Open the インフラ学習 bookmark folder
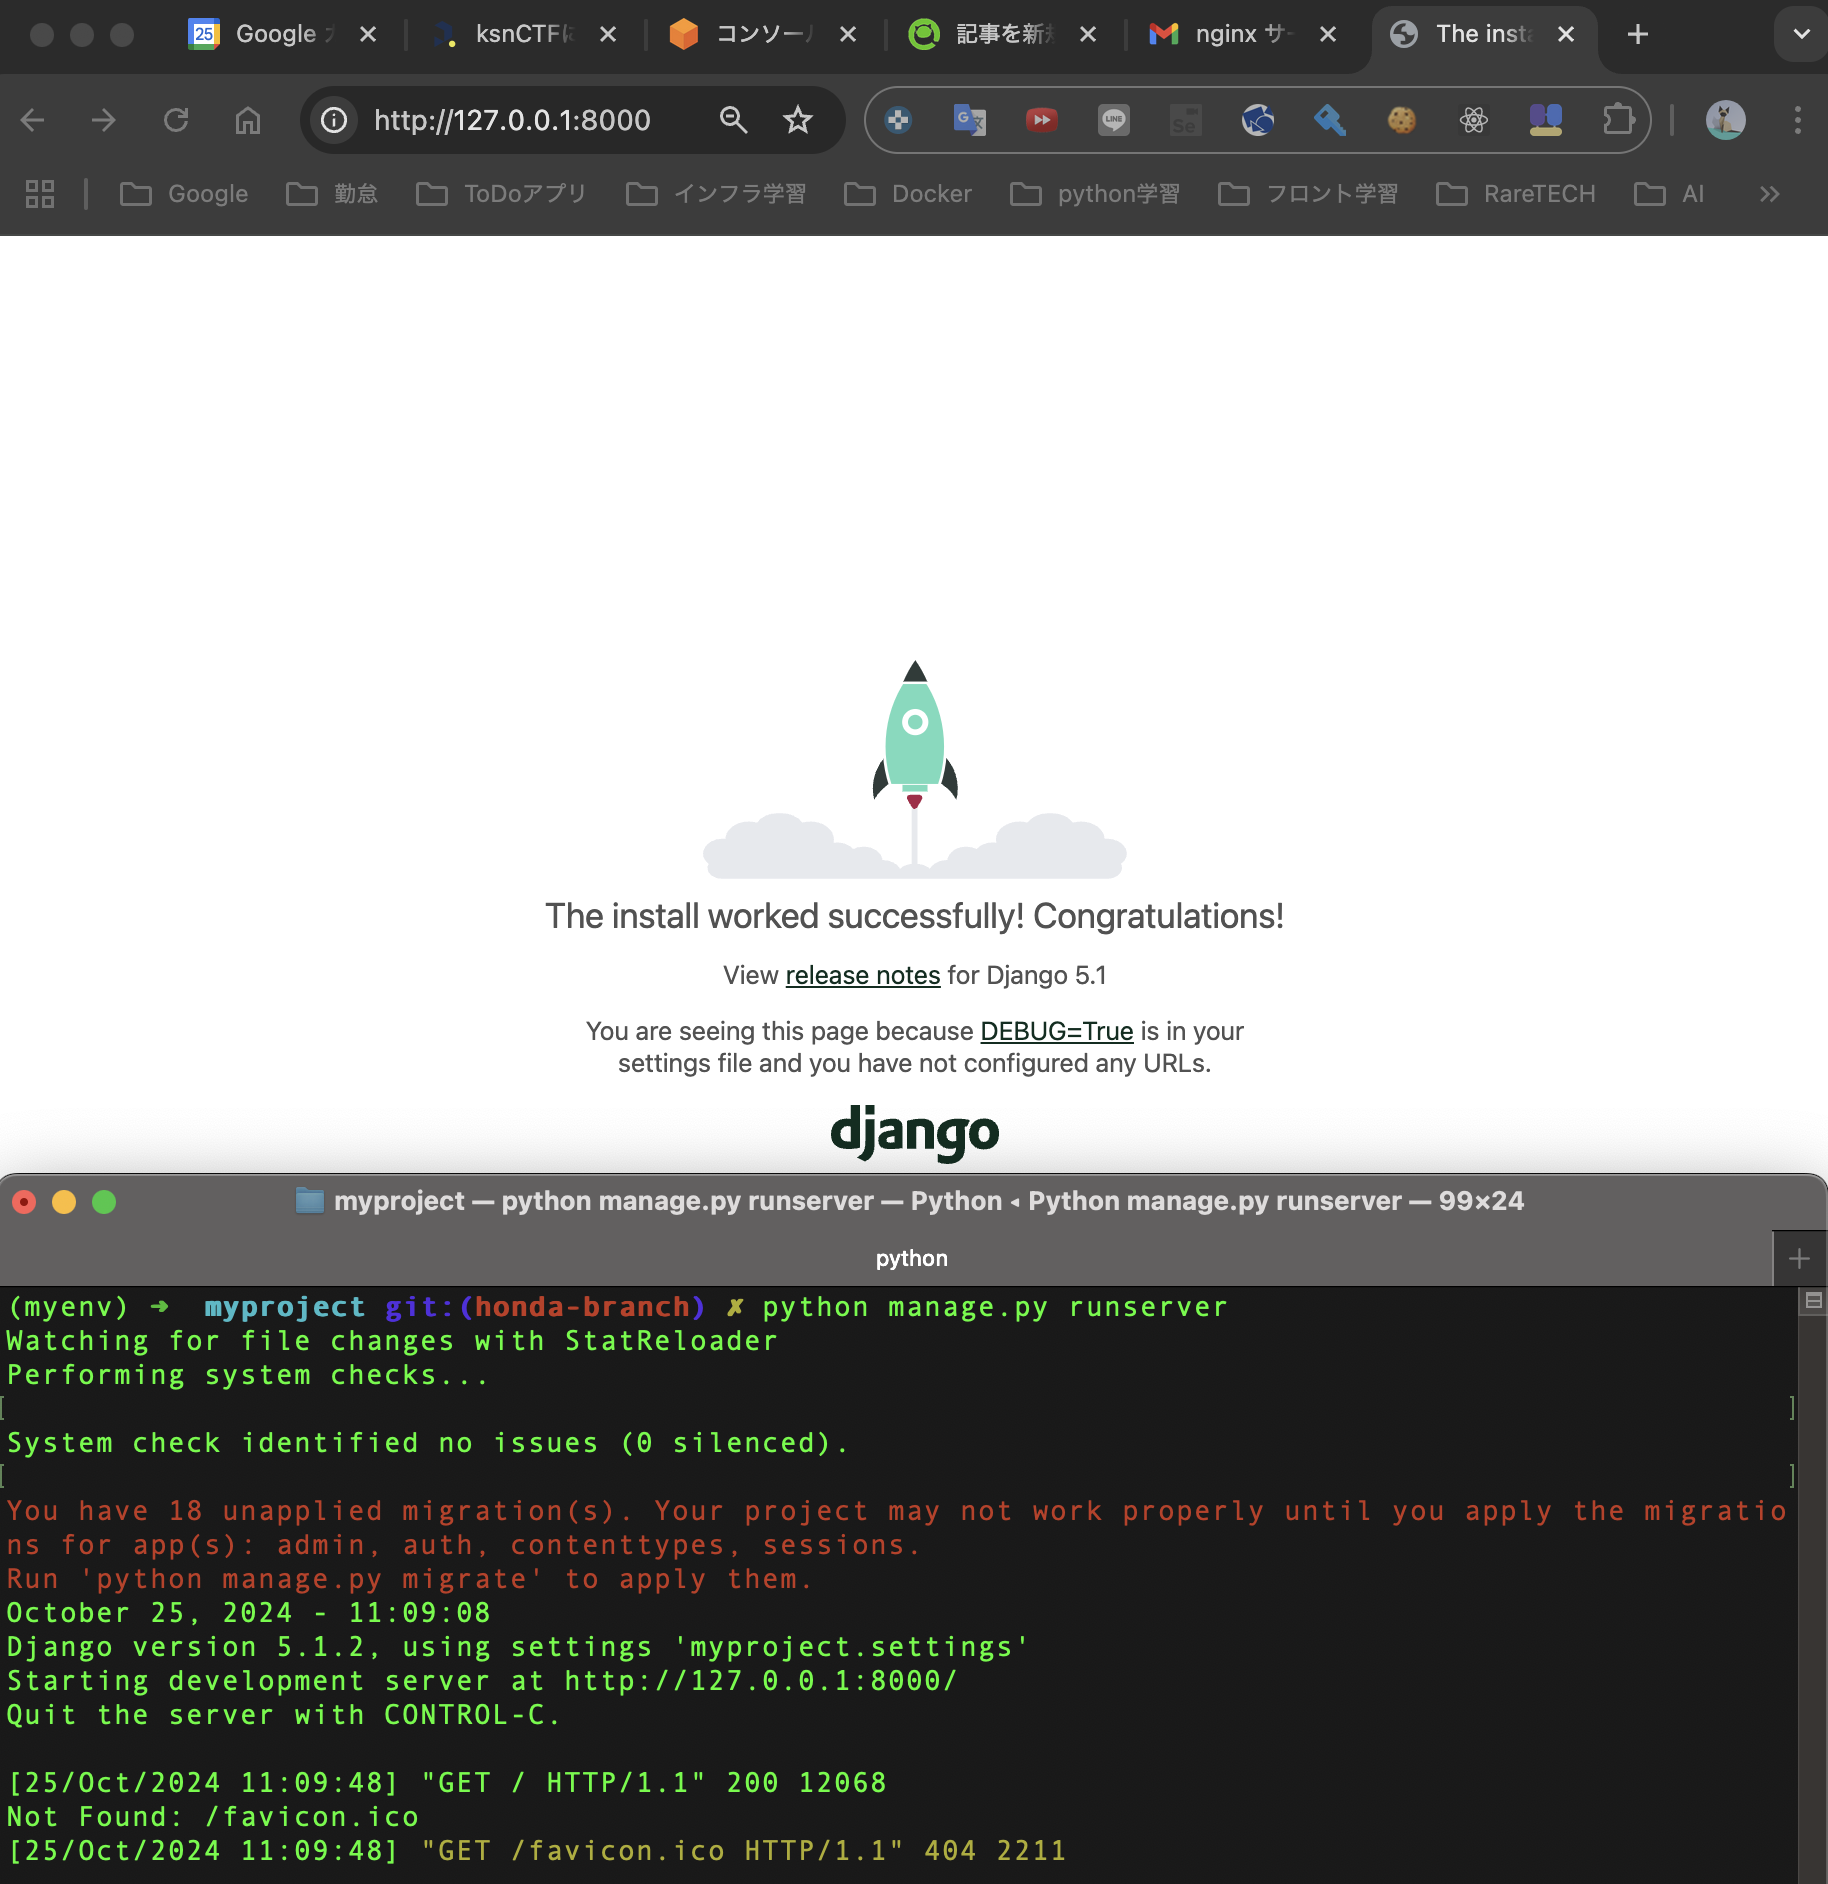 [x=716, y=194]
